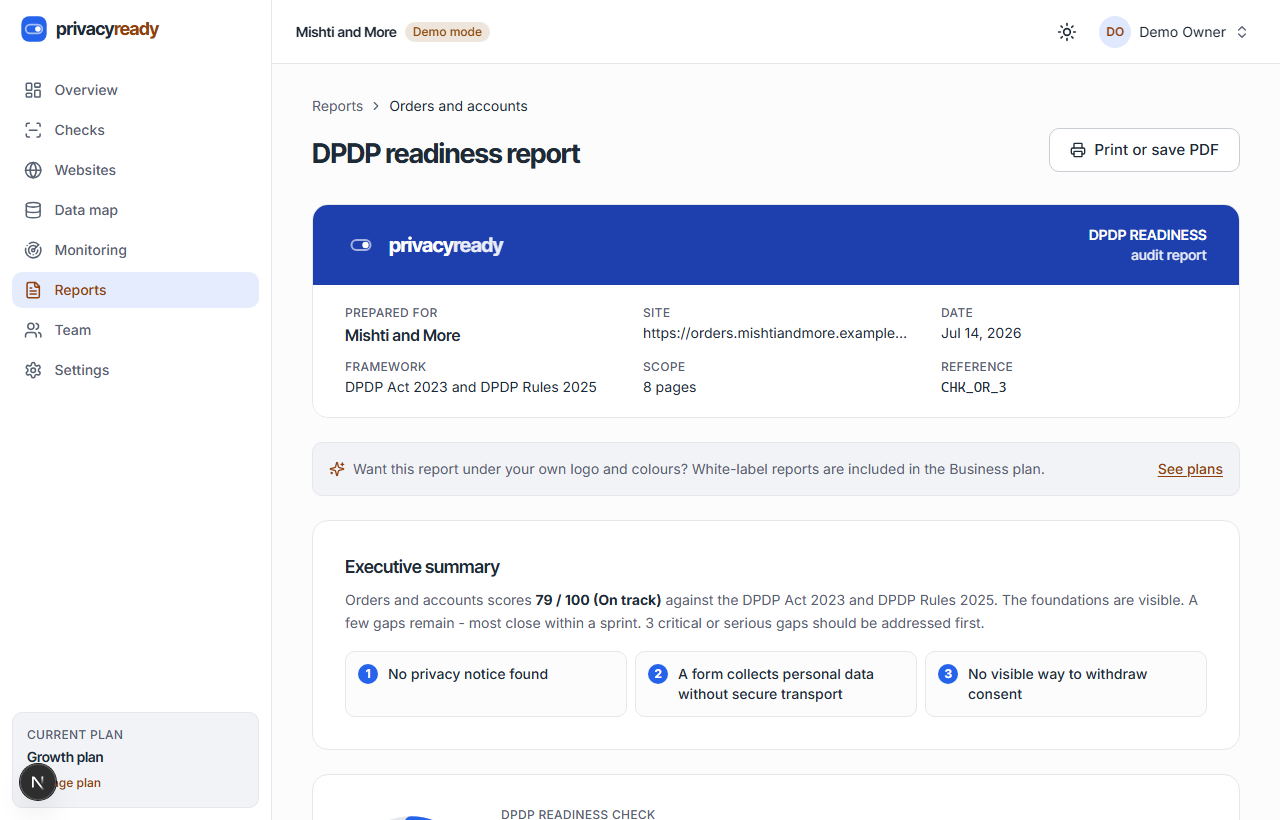Follow the See plans link

click(1190, 469)
